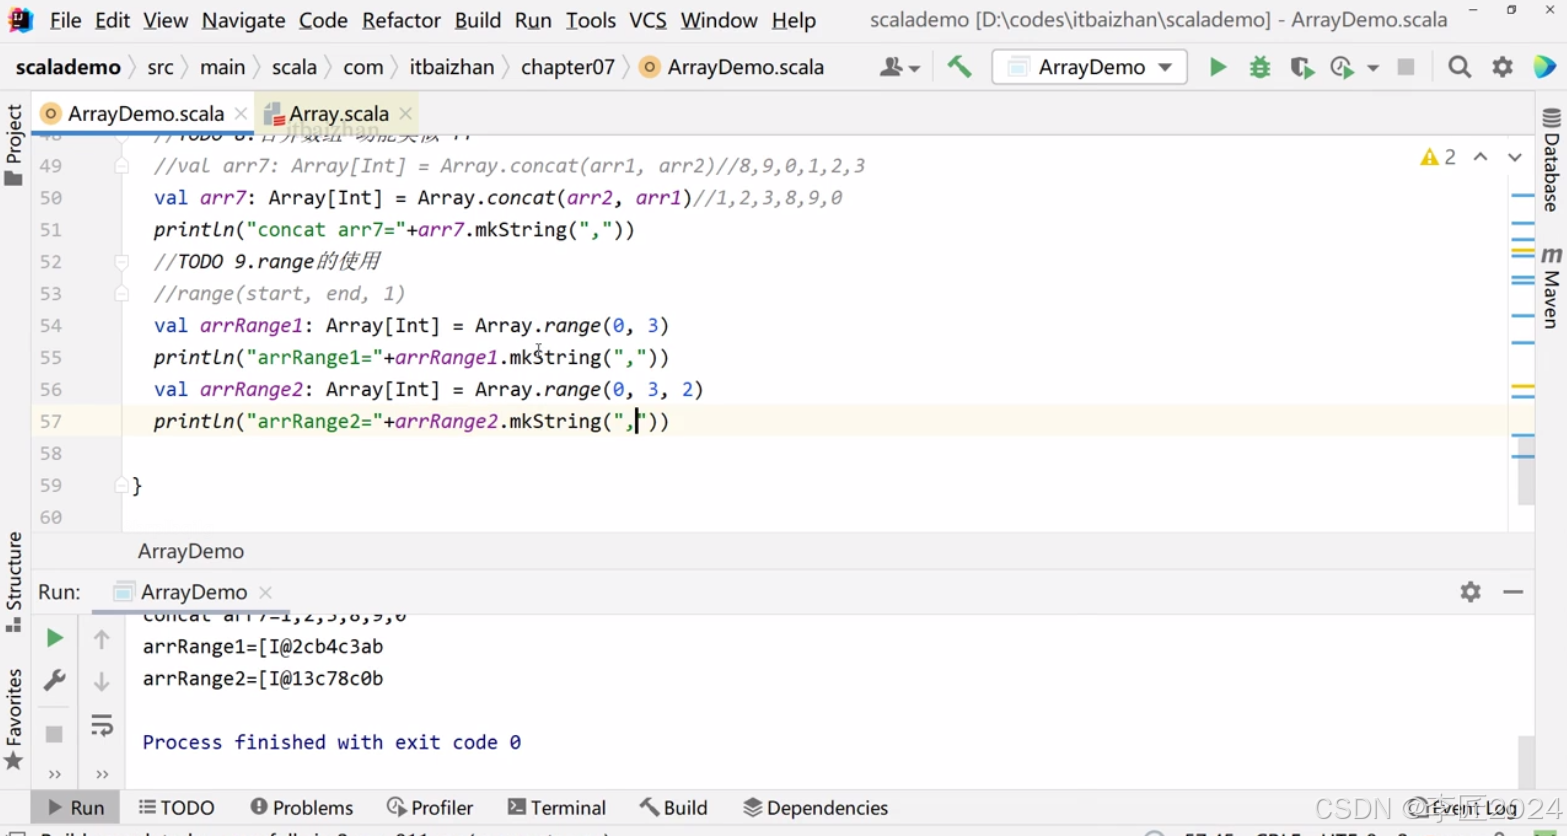Click the arrRange2 output line in console

click(263, 679)
